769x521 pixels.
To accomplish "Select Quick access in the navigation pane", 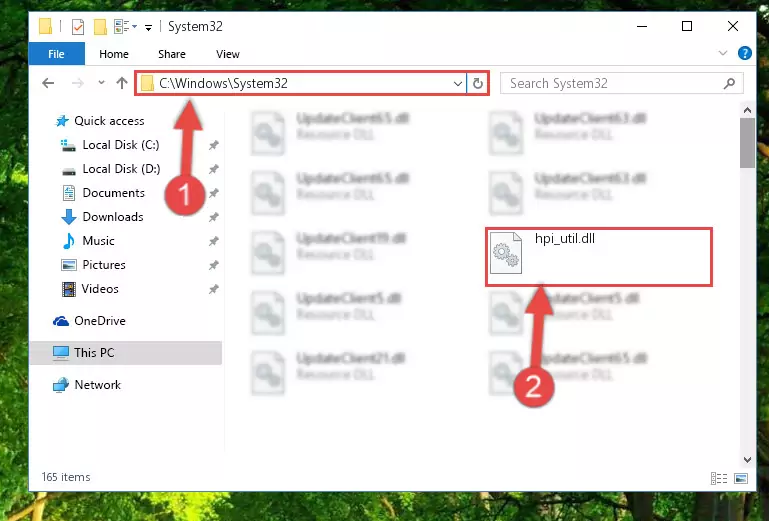I will click(109, 121).
